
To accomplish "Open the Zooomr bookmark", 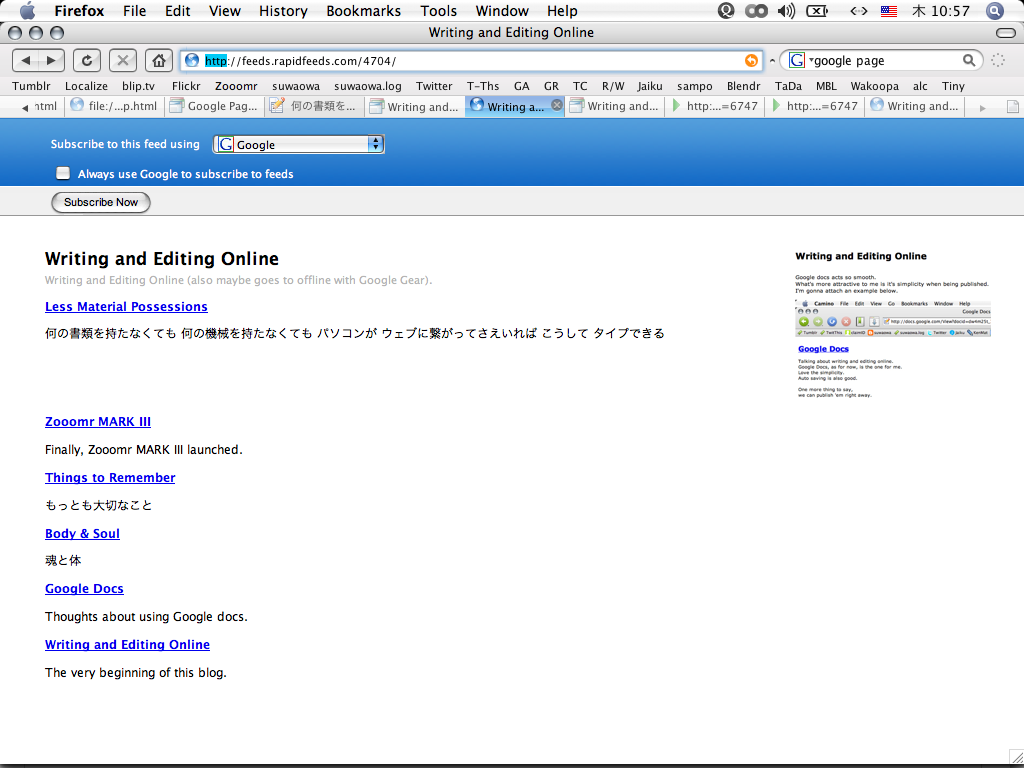I will tap(236, 86).
